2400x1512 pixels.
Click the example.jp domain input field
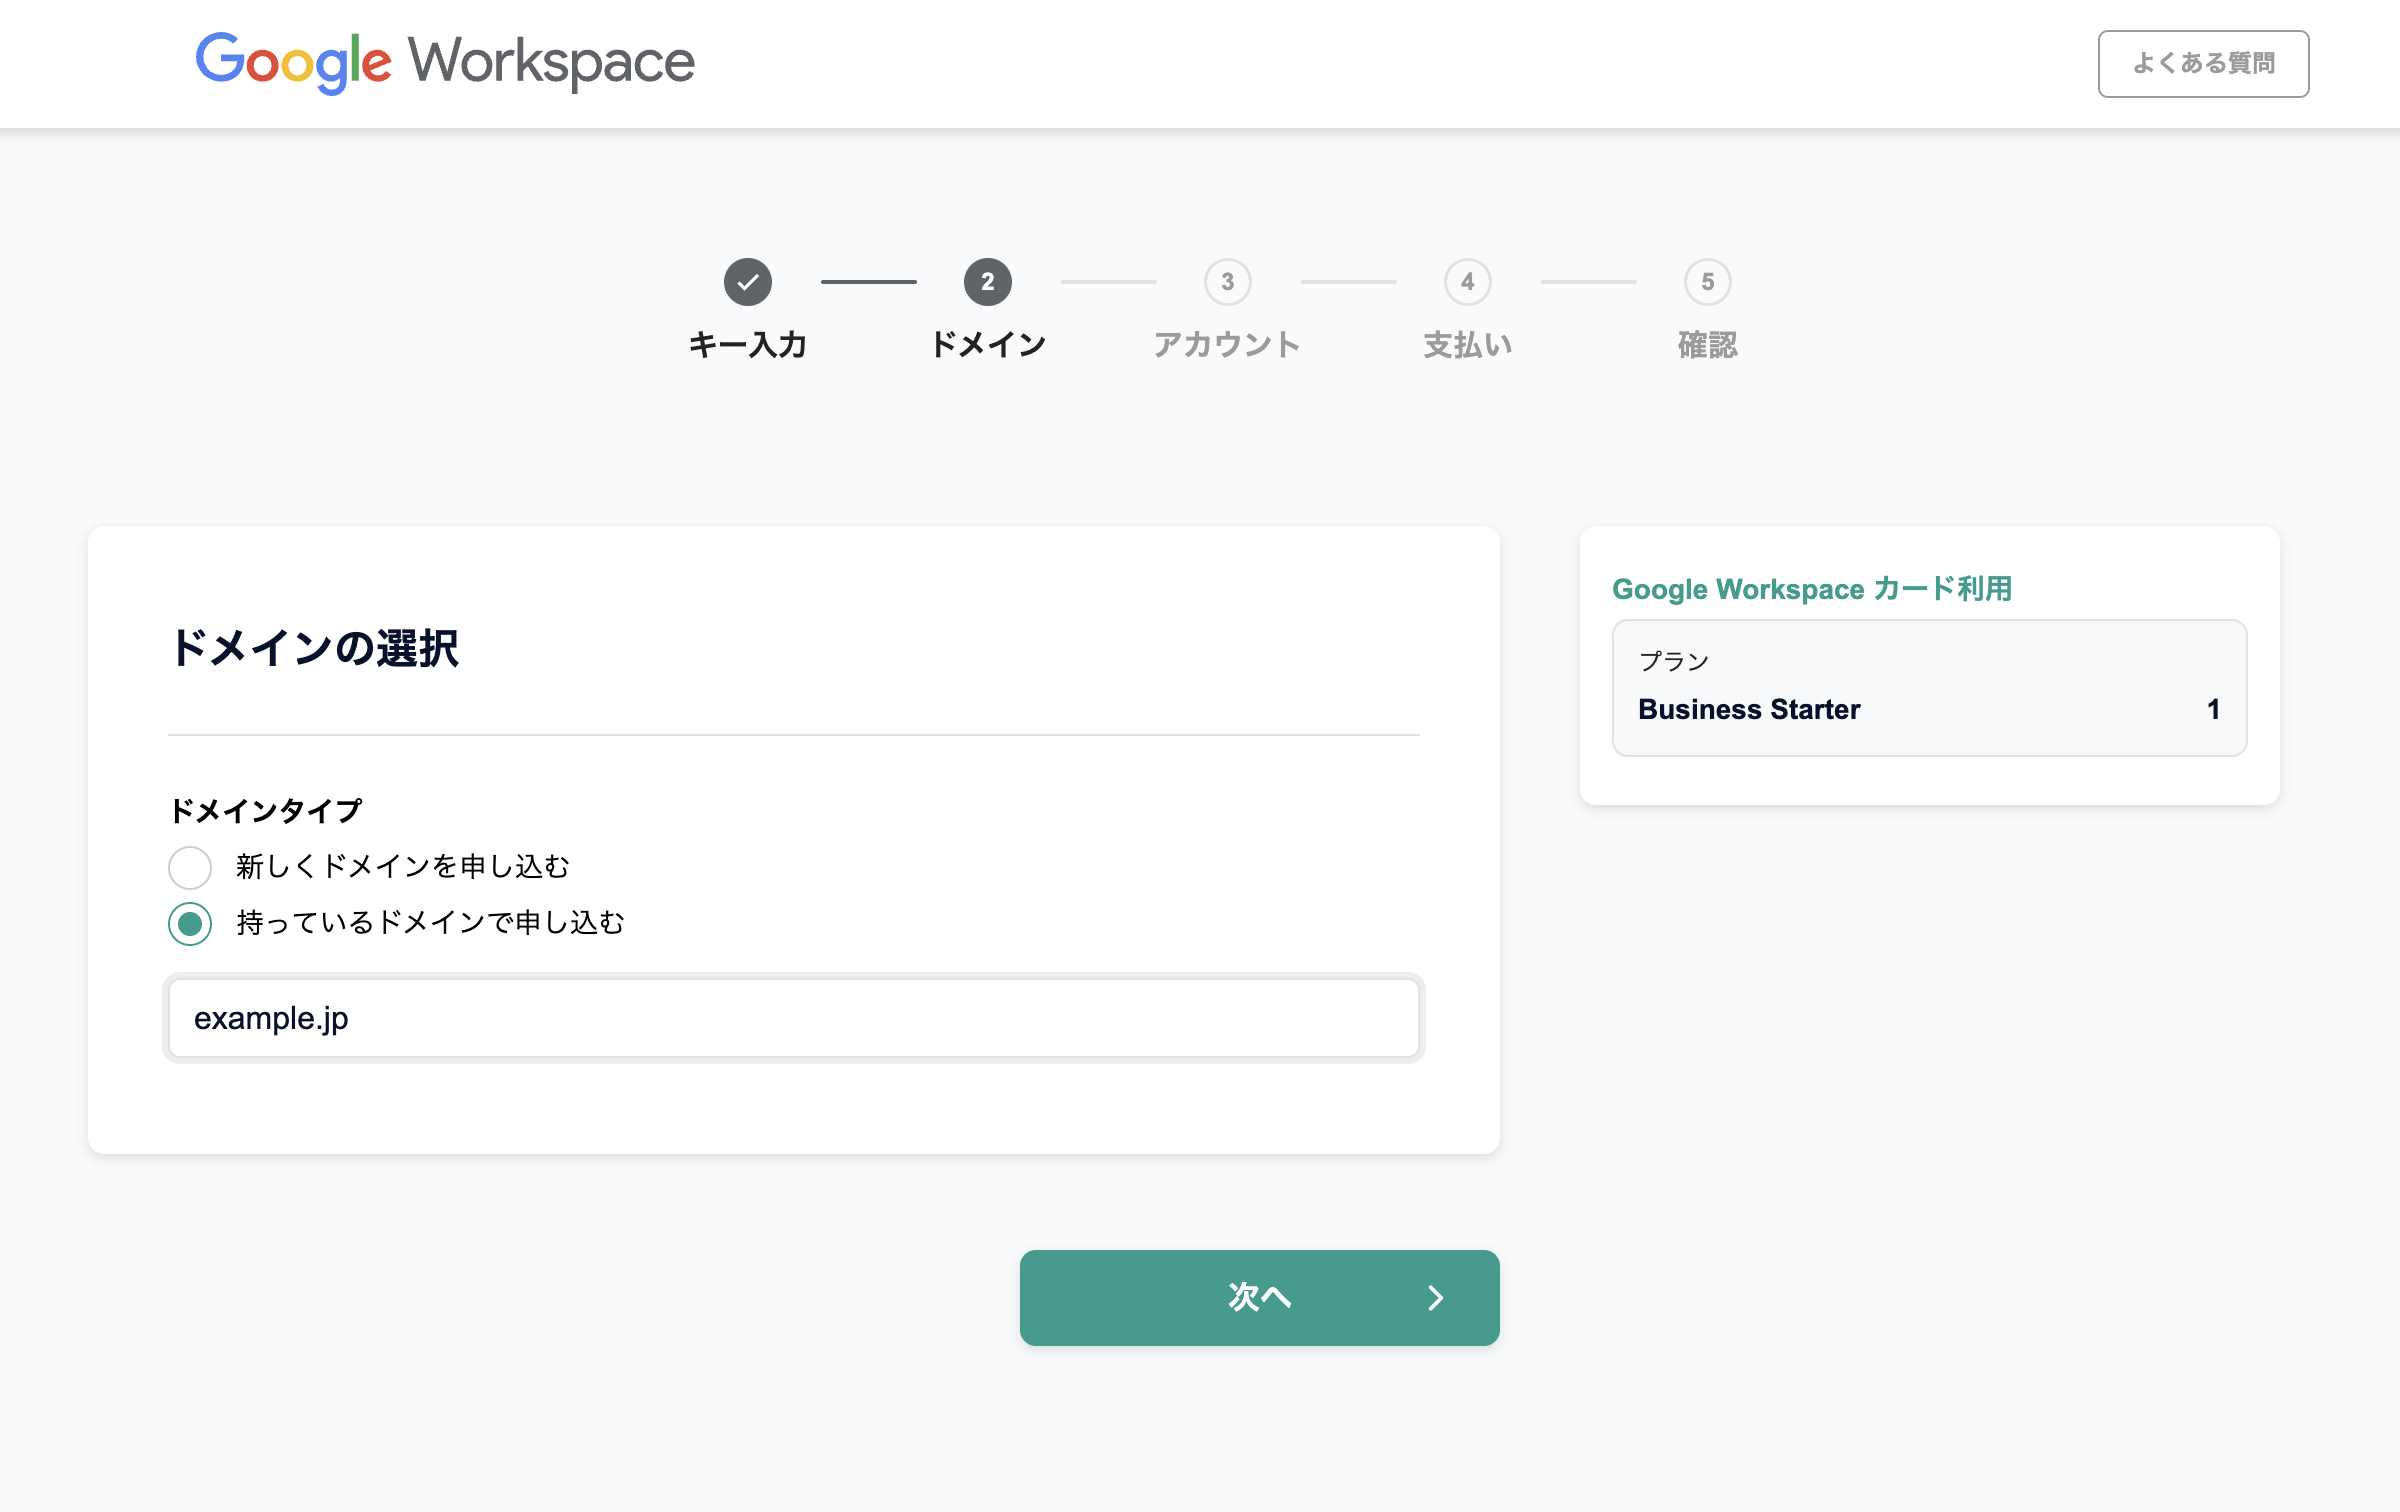click(793, 1018)
